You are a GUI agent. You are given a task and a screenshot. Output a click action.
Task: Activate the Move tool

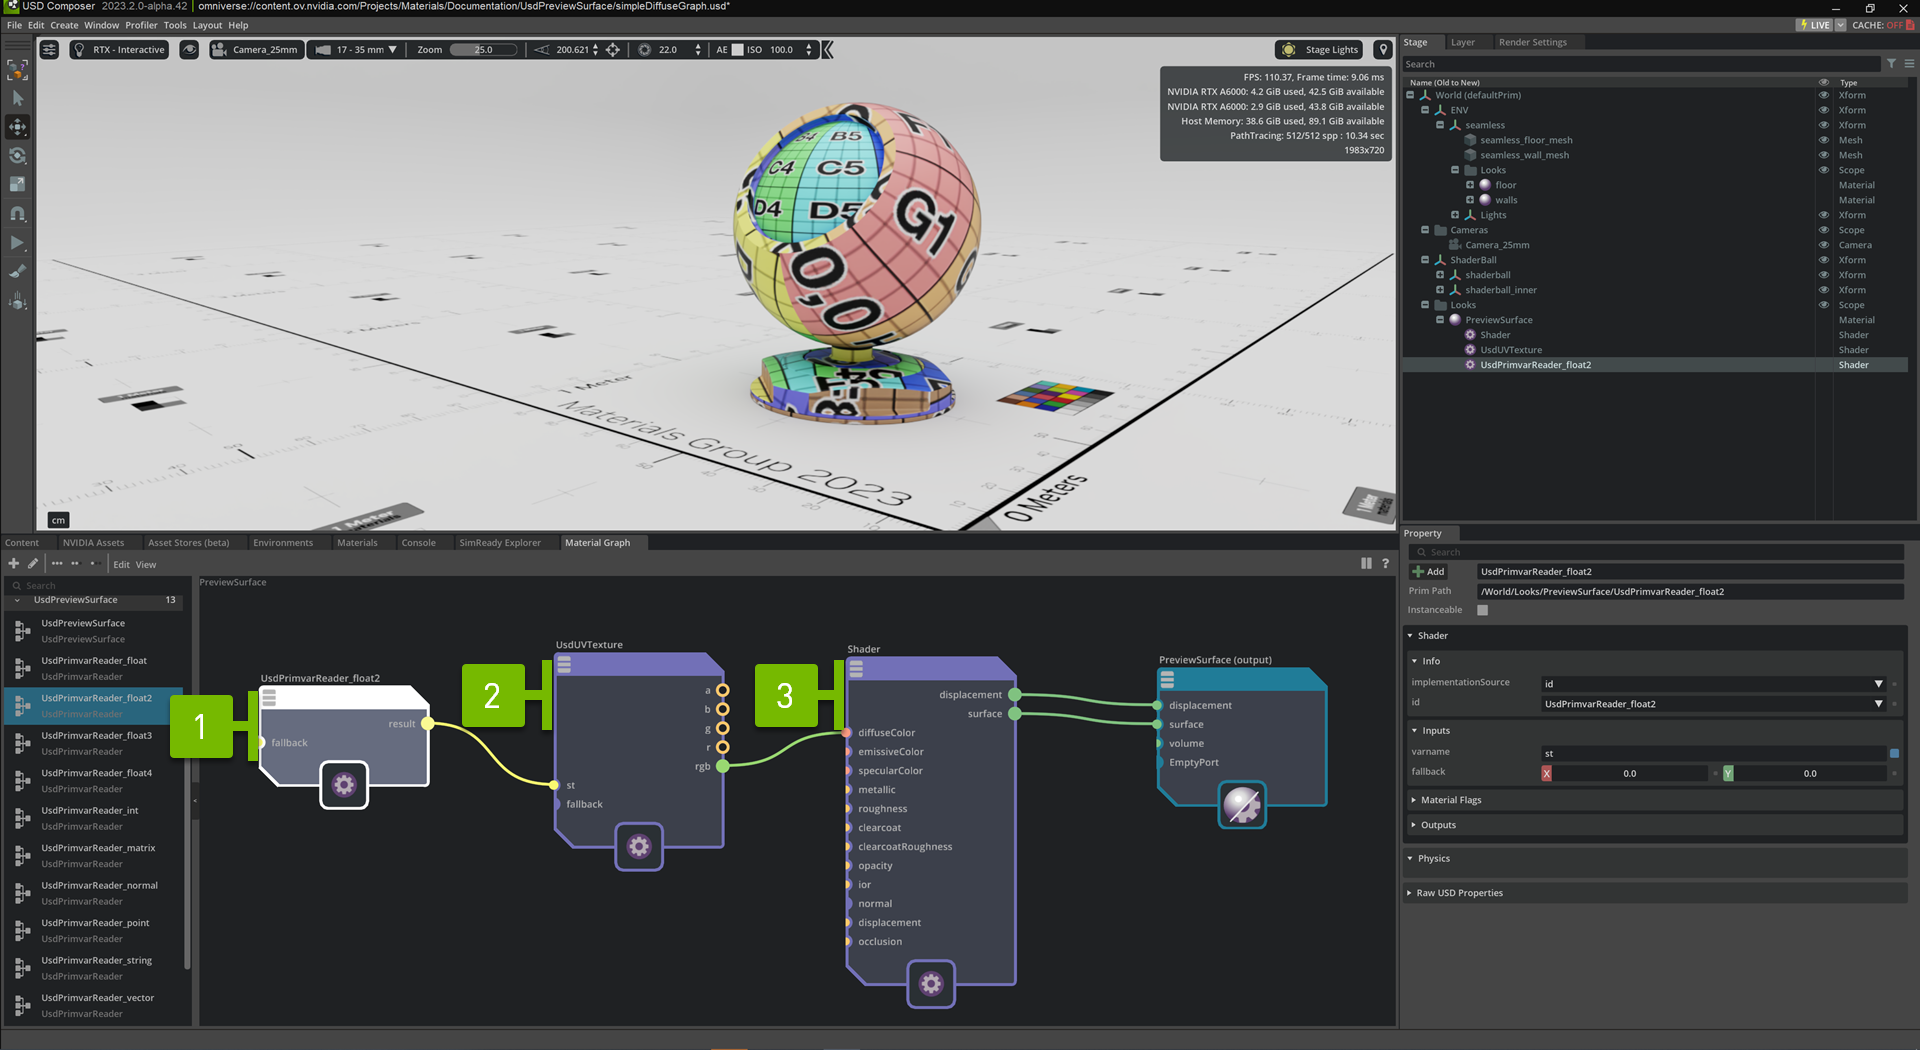18,127
